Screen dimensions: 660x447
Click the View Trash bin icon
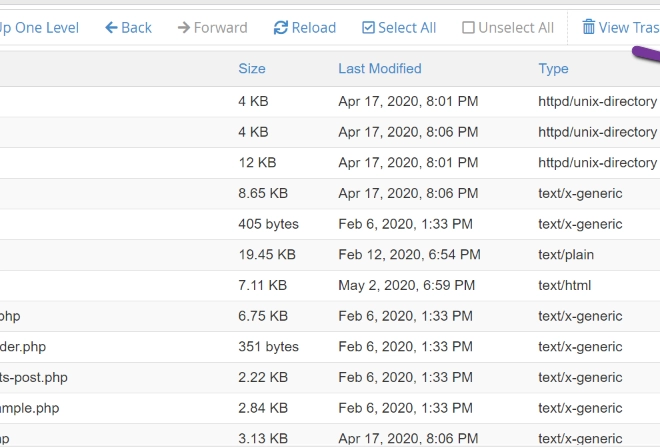click(x=588, y=27)
